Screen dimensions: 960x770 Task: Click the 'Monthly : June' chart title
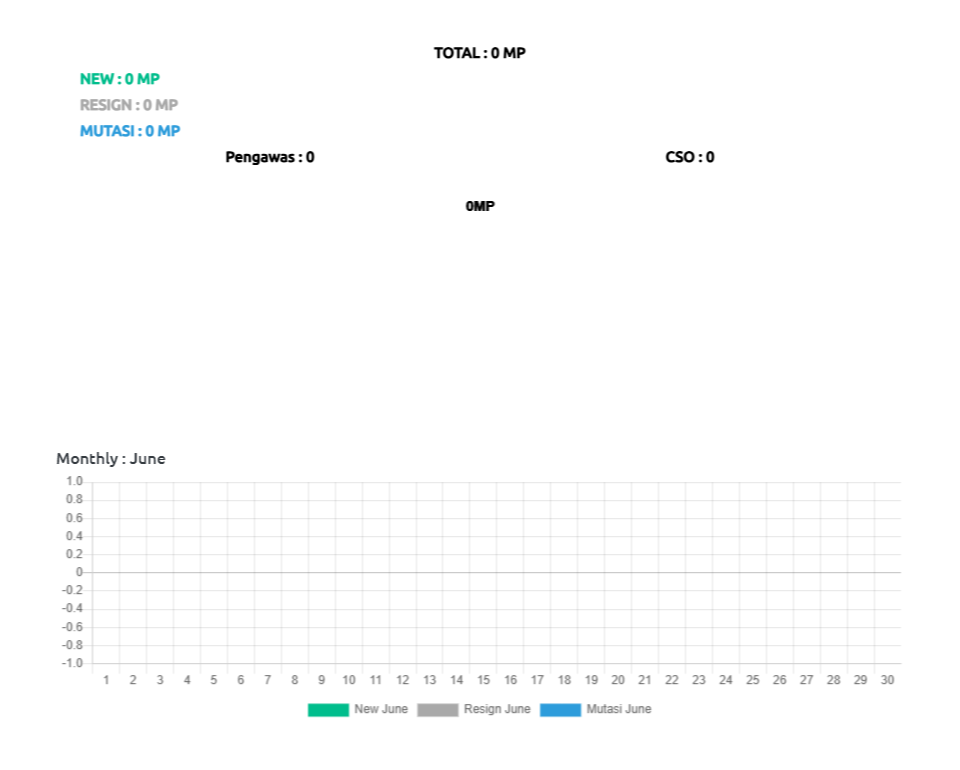(x=111, y=458)
